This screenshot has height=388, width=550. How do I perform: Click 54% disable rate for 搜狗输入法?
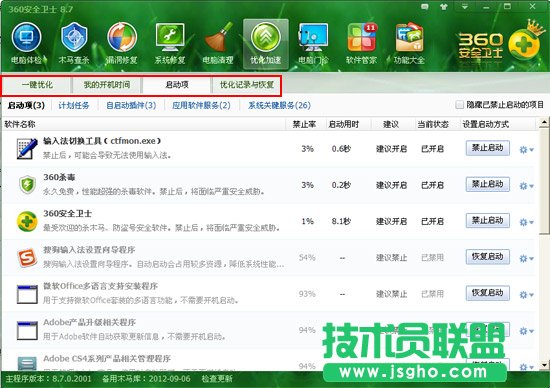point(307,257)
